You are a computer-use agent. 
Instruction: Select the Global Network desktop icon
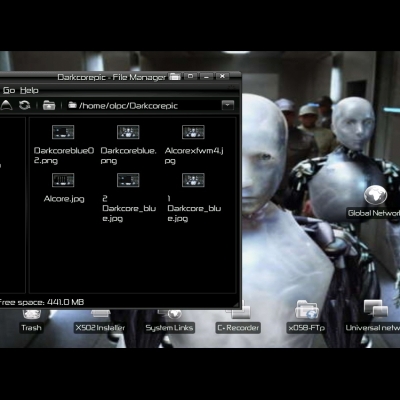tap(375, 195)
